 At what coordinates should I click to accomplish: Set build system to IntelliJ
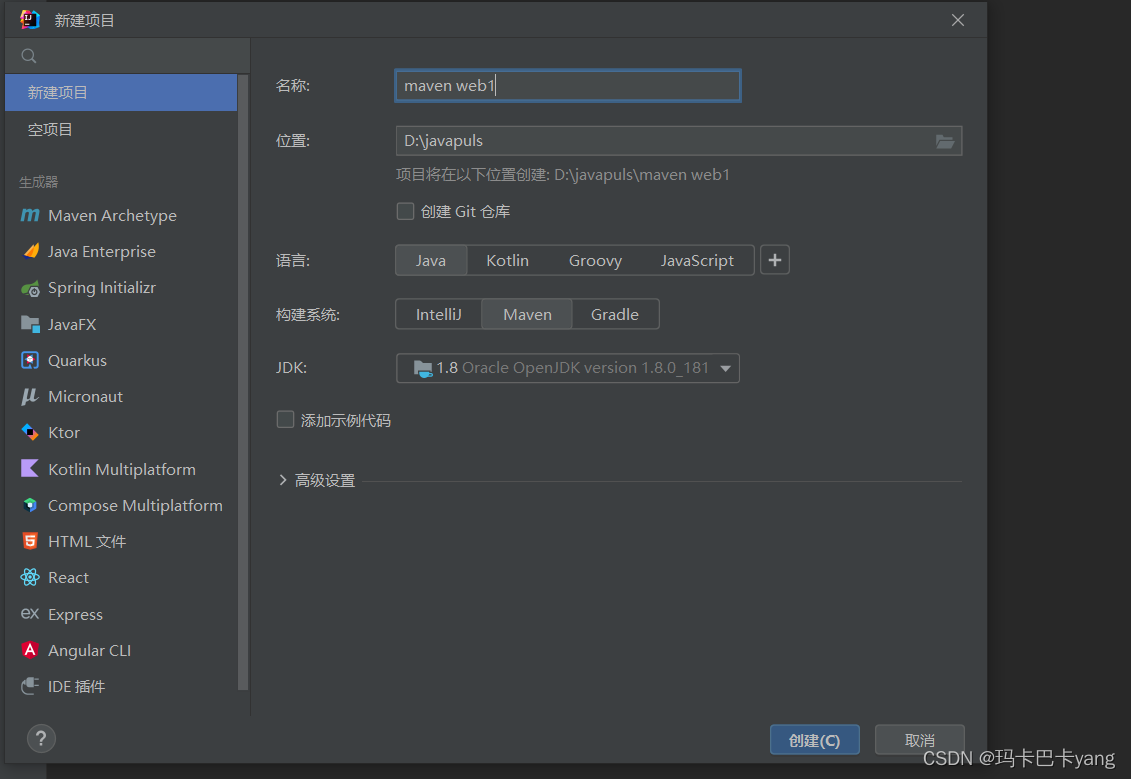(x=439, y=314)
